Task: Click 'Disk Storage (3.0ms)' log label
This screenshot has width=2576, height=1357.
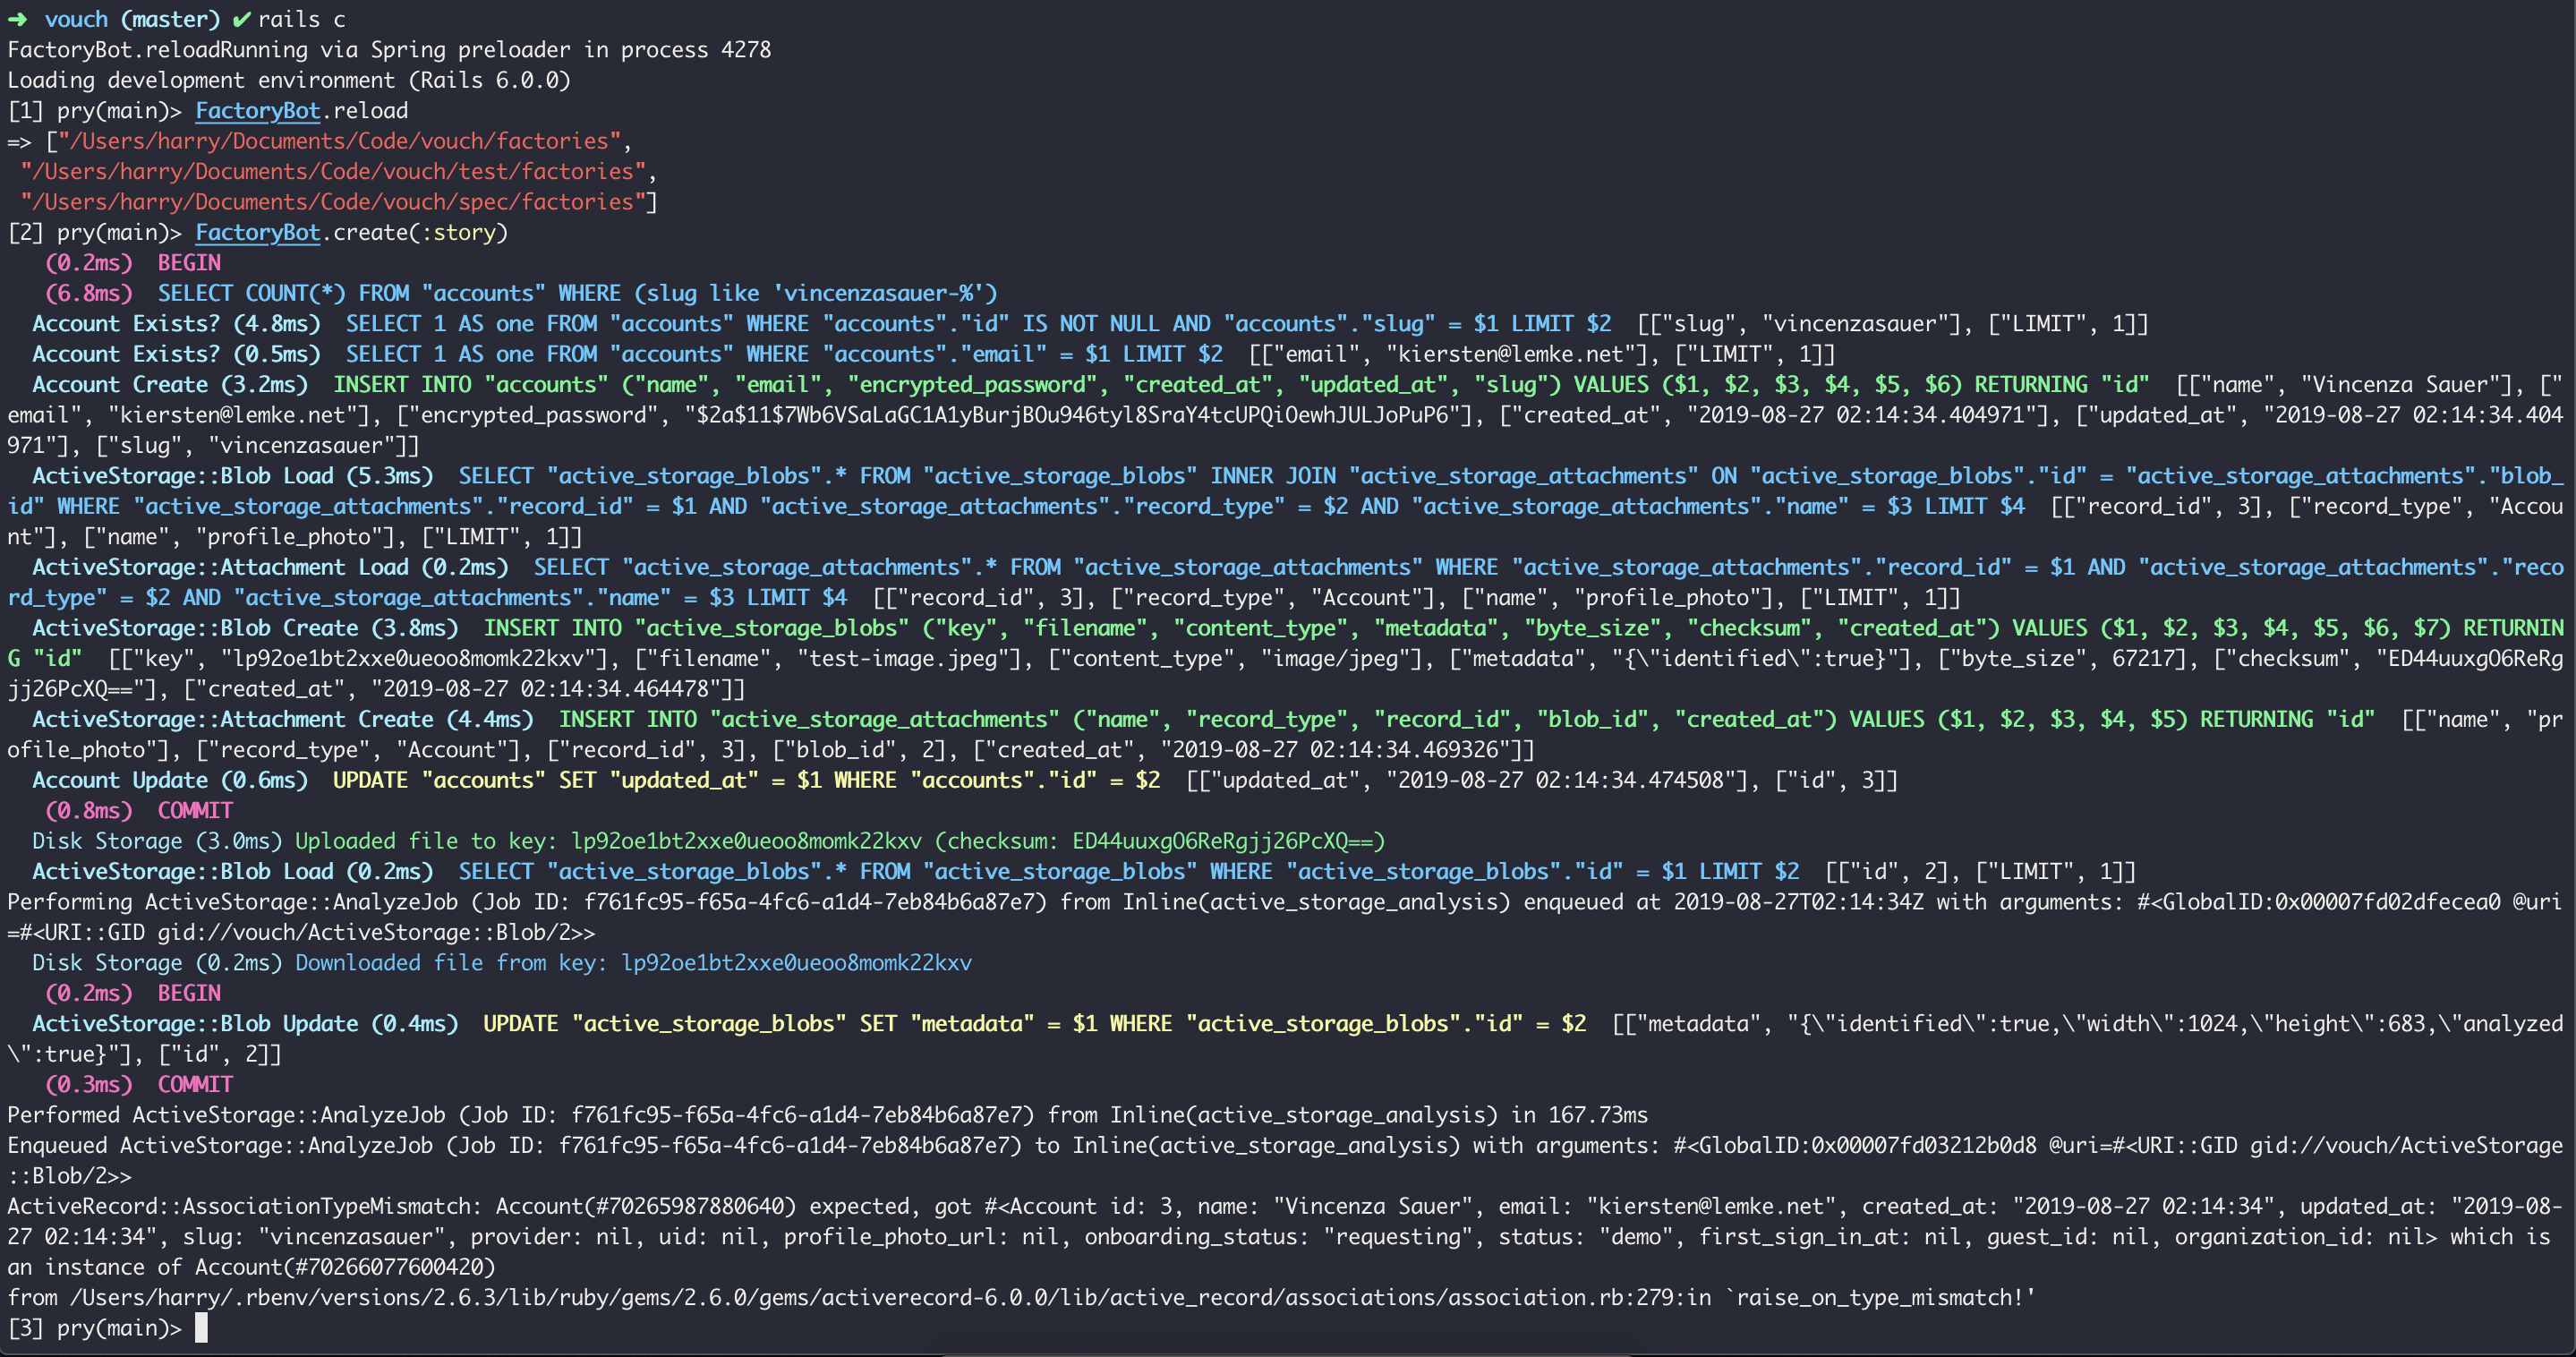Action: 157,841
